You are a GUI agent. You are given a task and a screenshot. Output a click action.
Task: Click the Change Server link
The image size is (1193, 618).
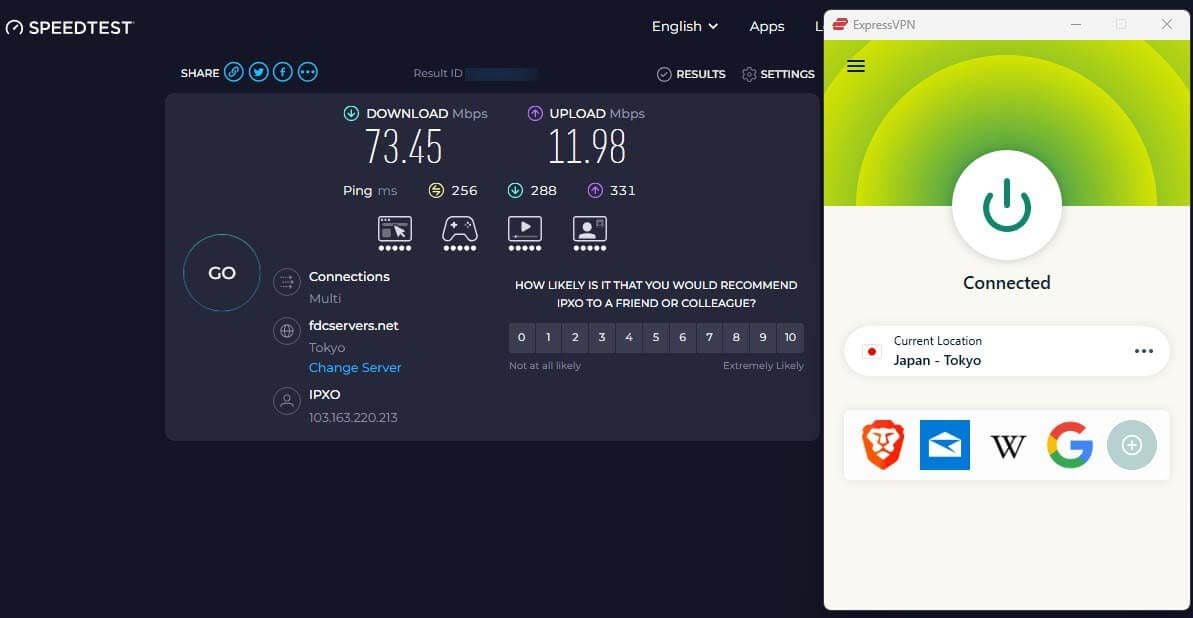point(355,368)
